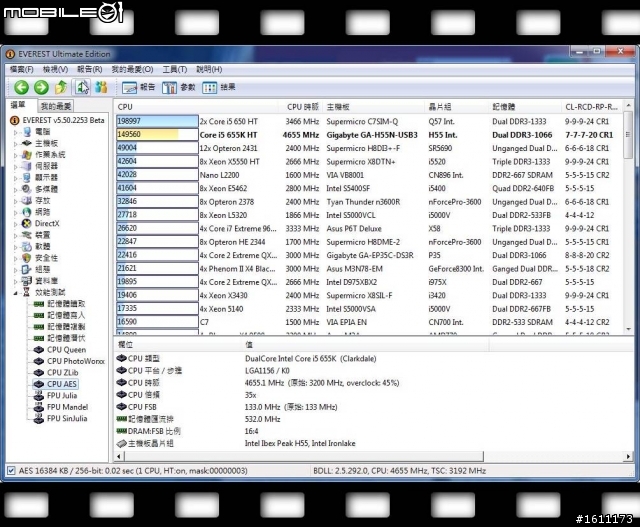The height and width of the screenshot is (527, 640).
Task: Click the Refresh toolbar icon
Action: (x=82, y=87)
